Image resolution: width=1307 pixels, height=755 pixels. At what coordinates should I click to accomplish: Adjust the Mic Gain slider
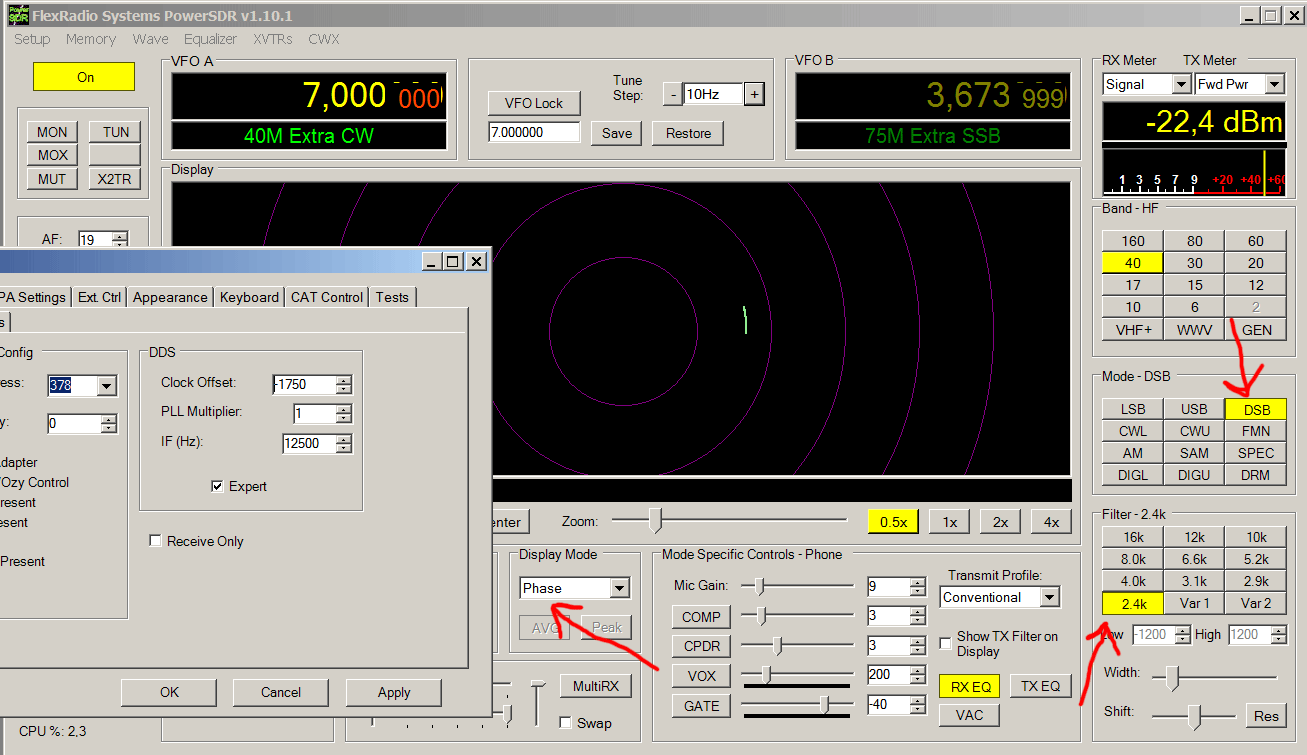(x=760, y=586)
